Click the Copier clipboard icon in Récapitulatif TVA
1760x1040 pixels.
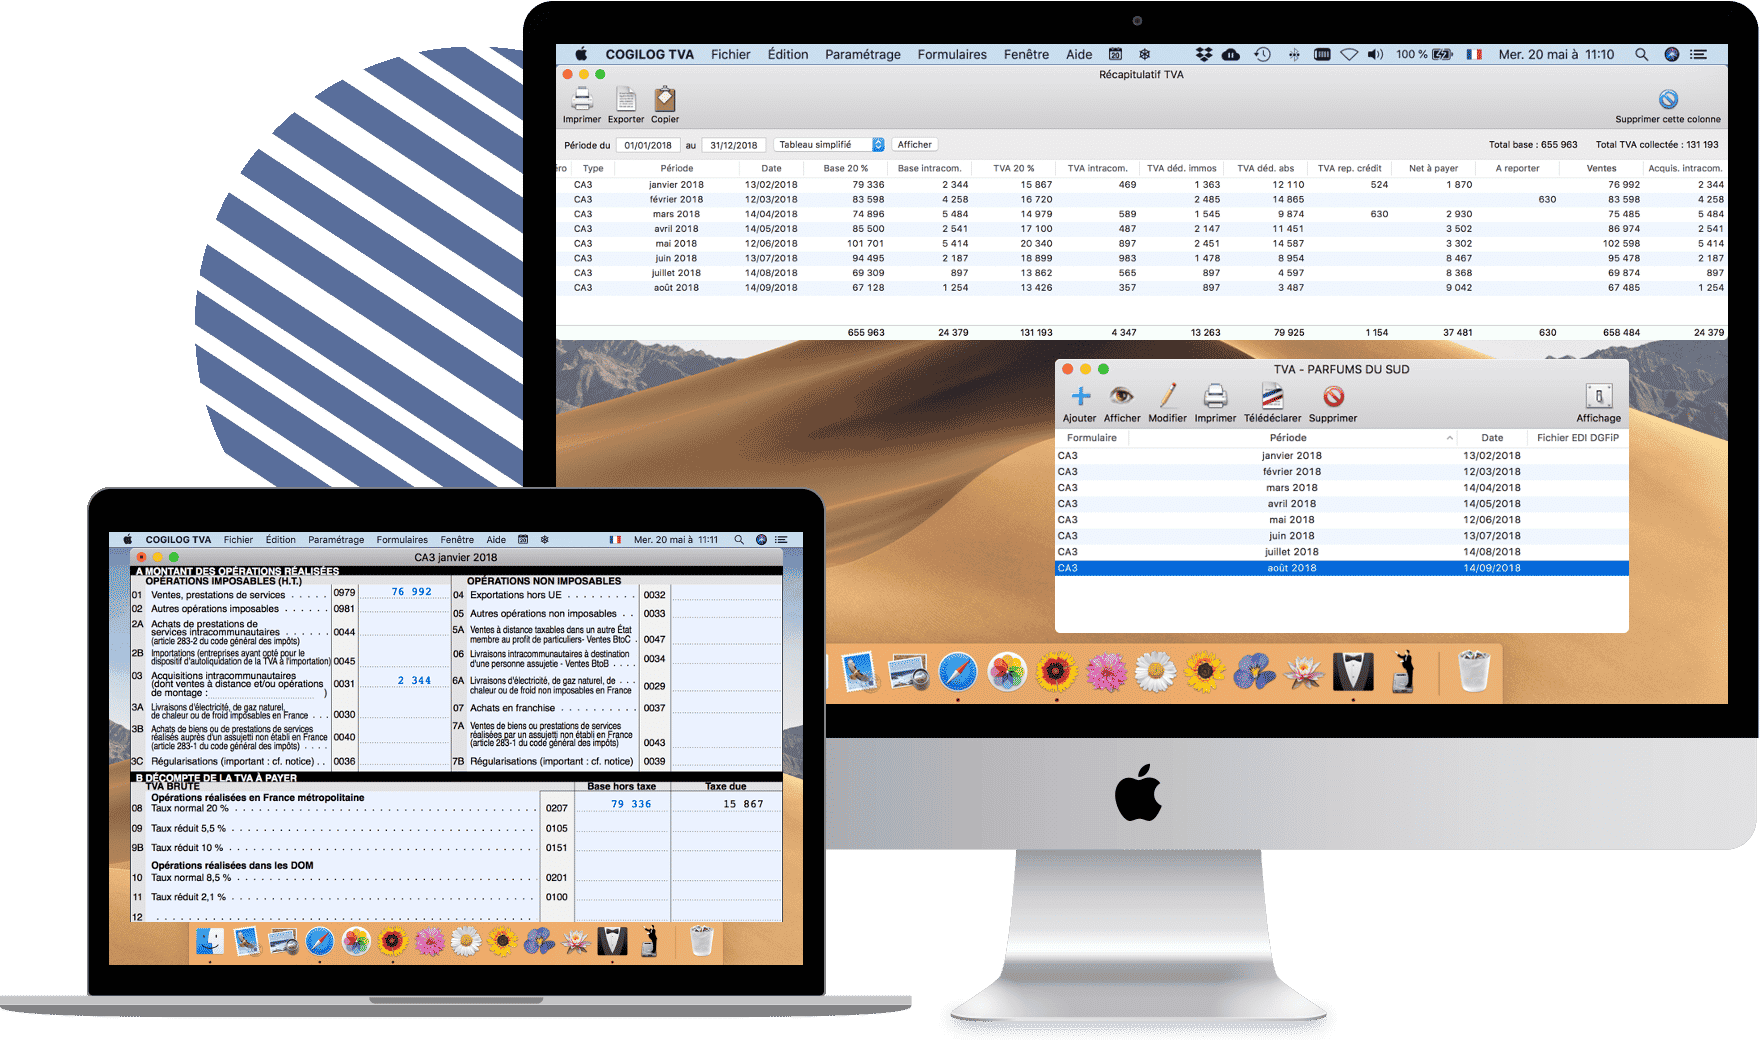[665, 99]
